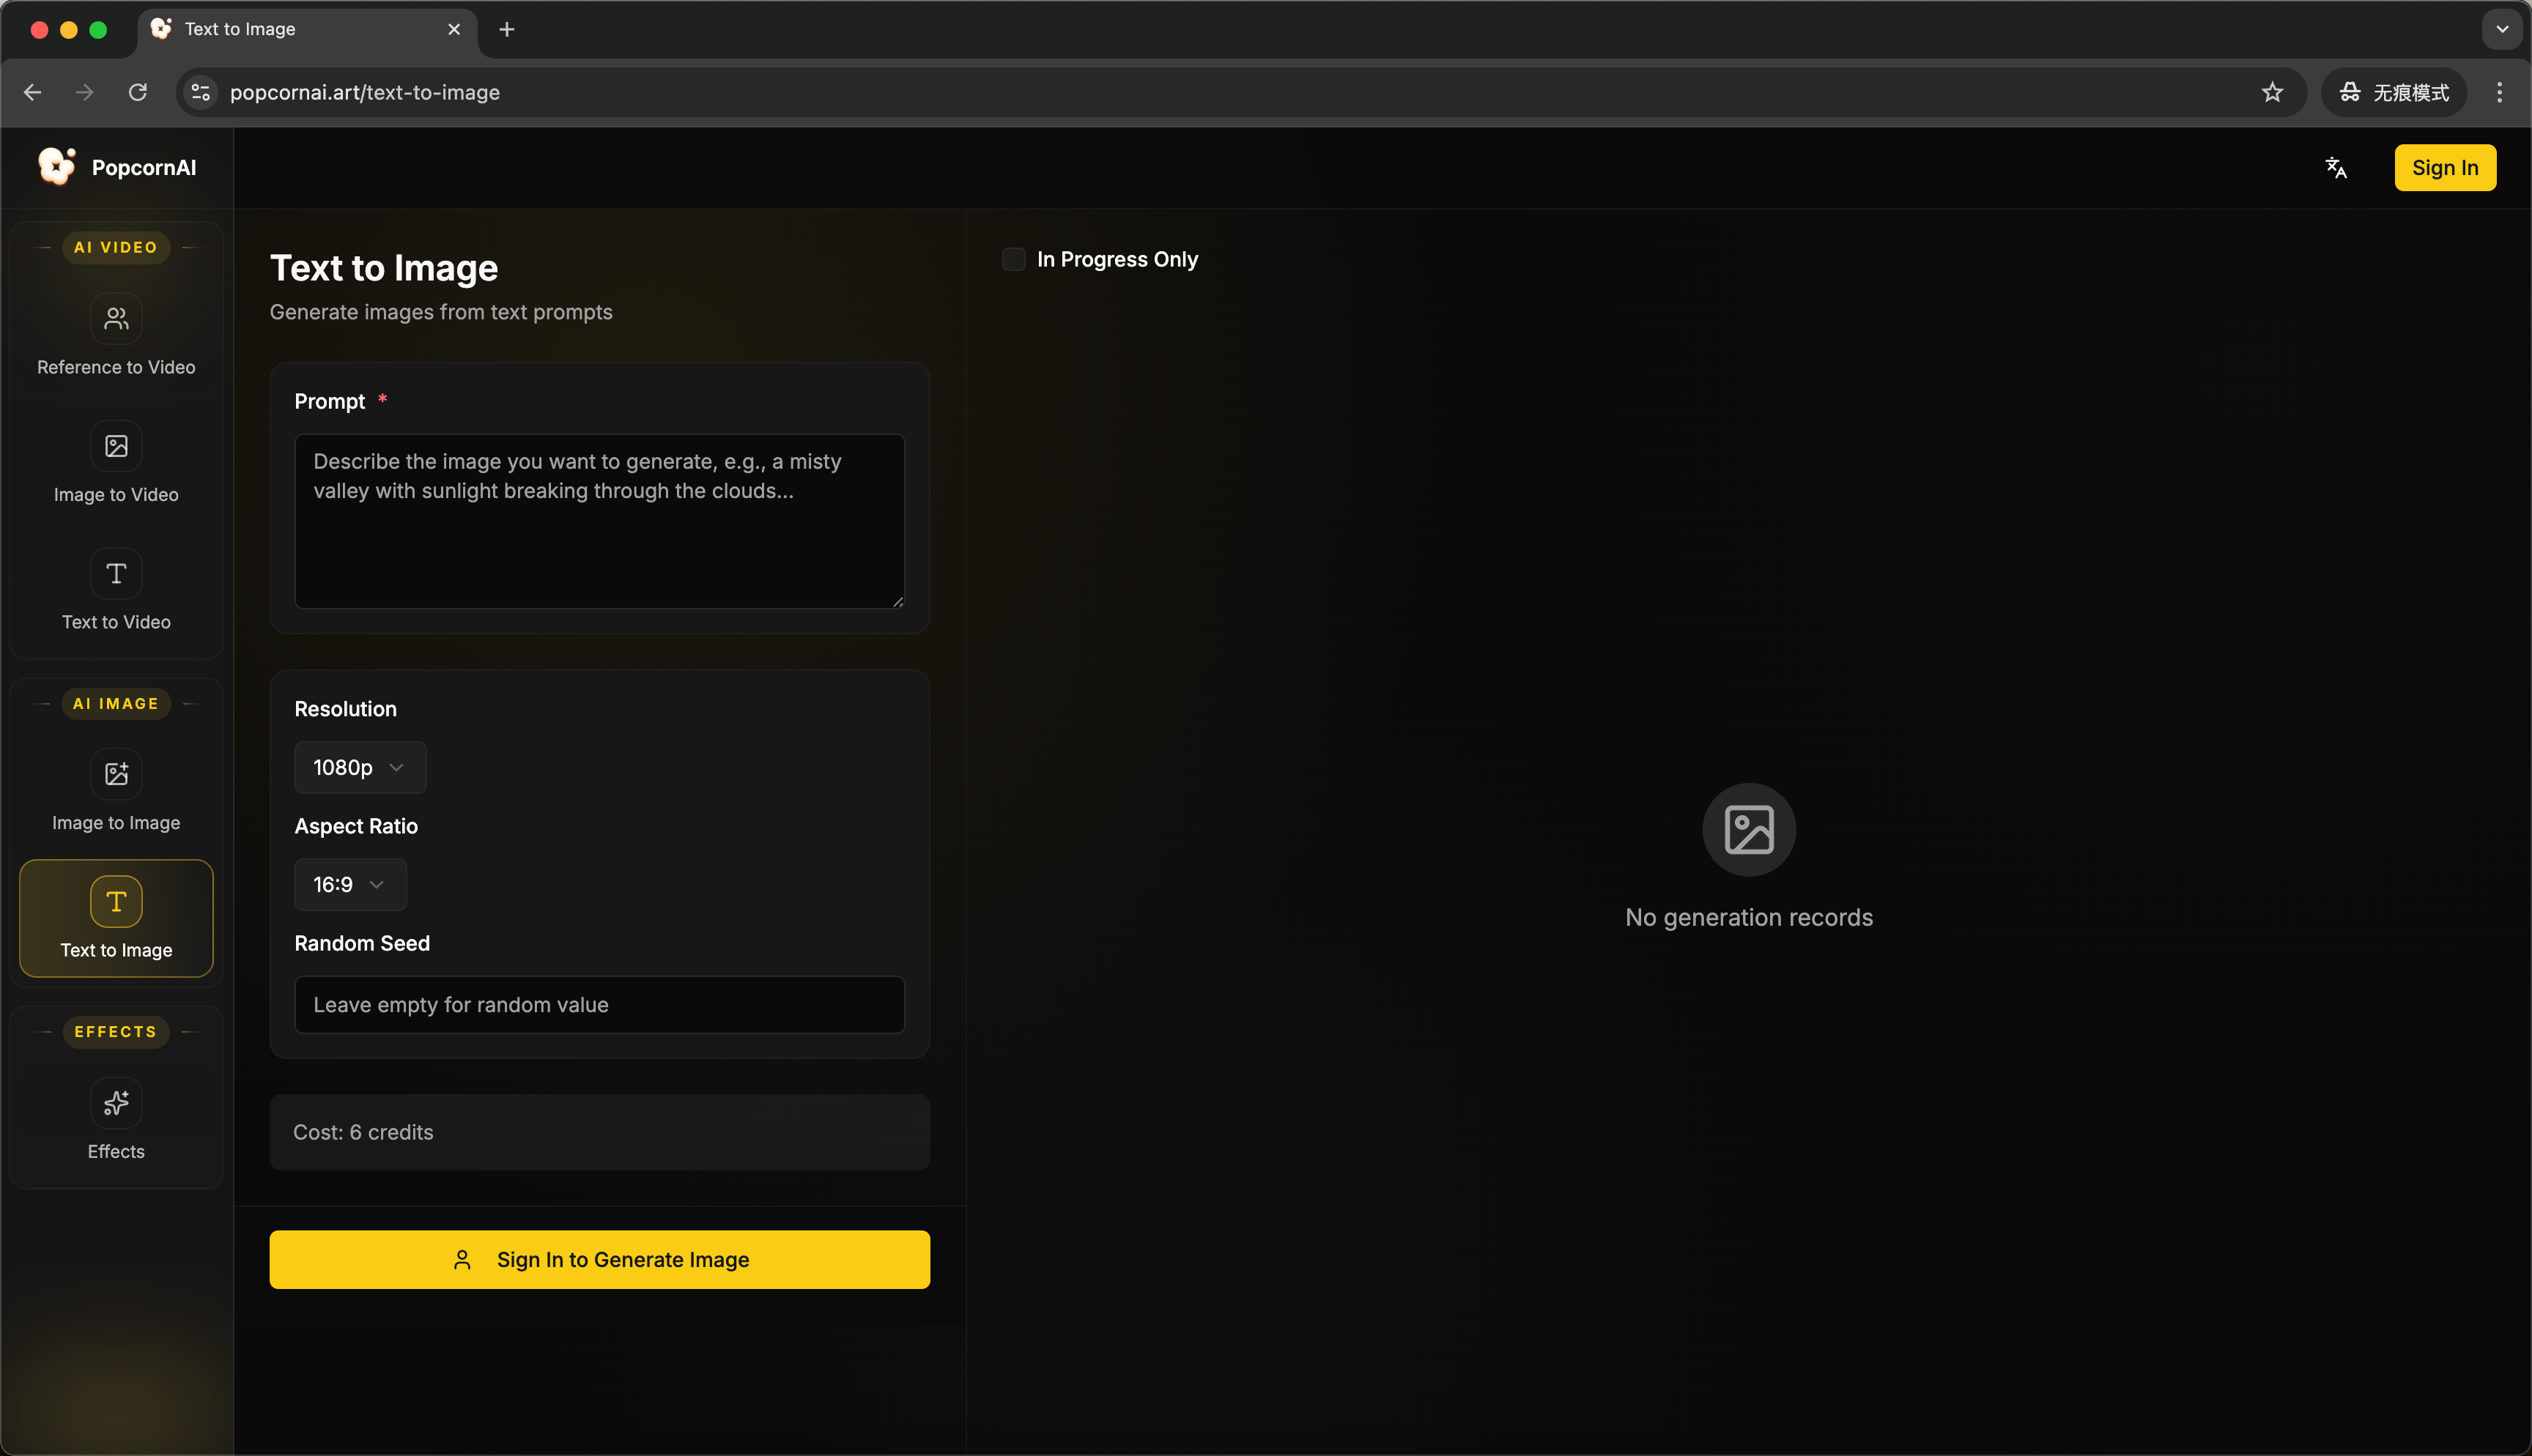Image resolution: width=2532 pixels, height=1456 pixels.
Task: Open the language translation selector
Action: (2337, 167)
